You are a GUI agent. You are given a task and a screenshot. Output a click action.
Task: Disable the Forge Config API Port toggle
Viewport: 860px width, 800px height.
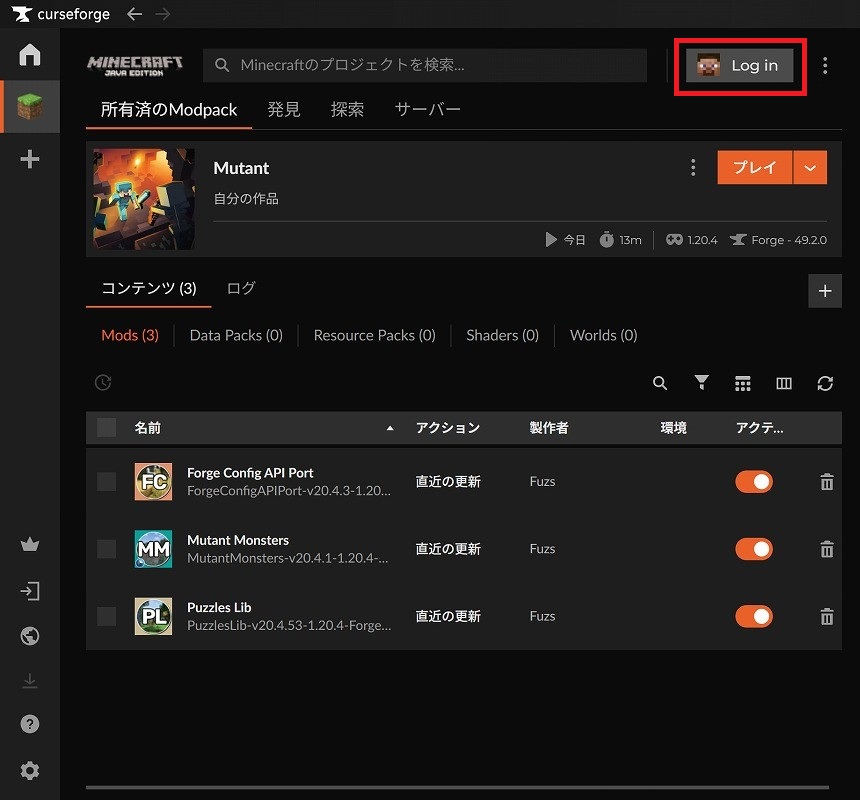point(754,482)
